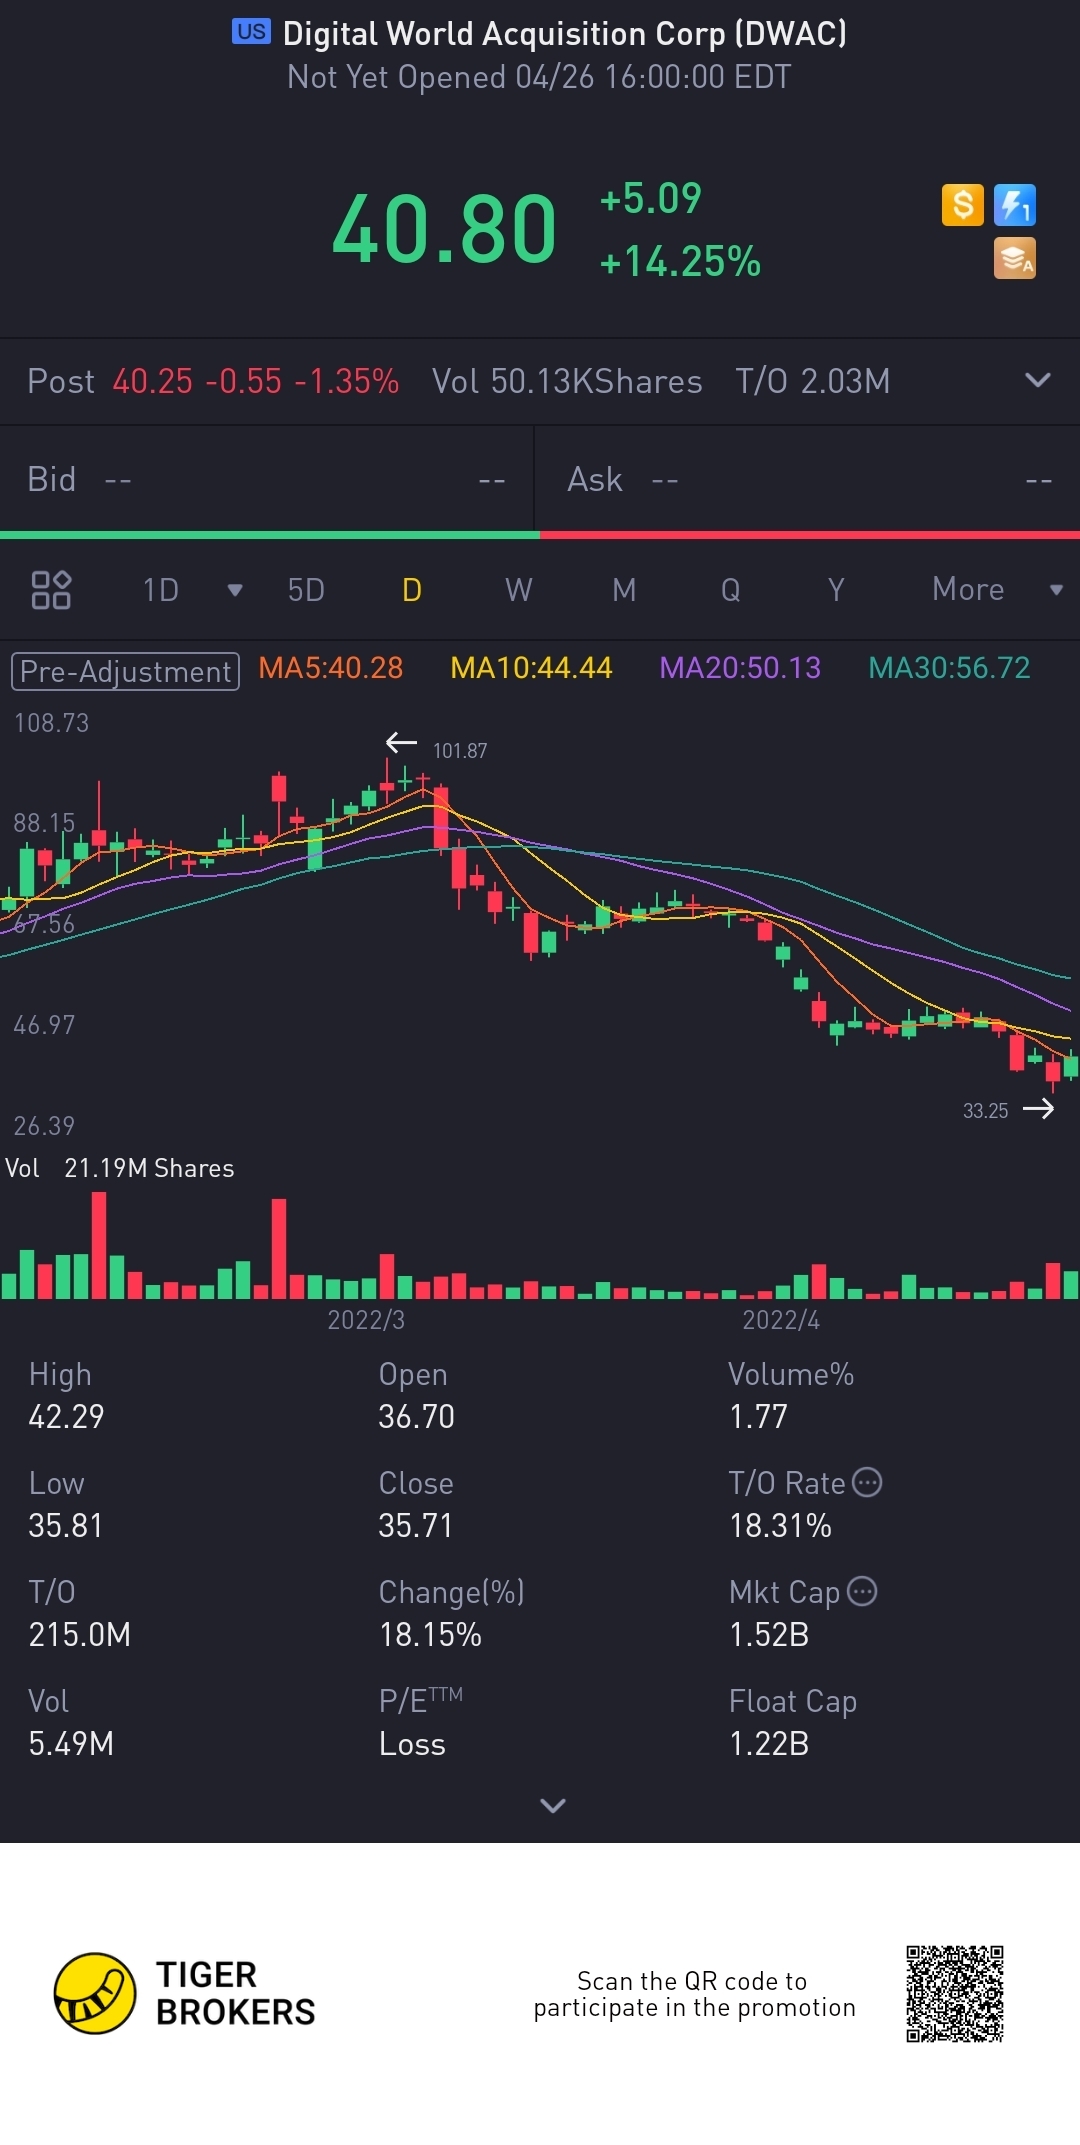Tap the MA30:56.72 indicator label
The image size is (1080, 2145).
[x=949, y=668]
